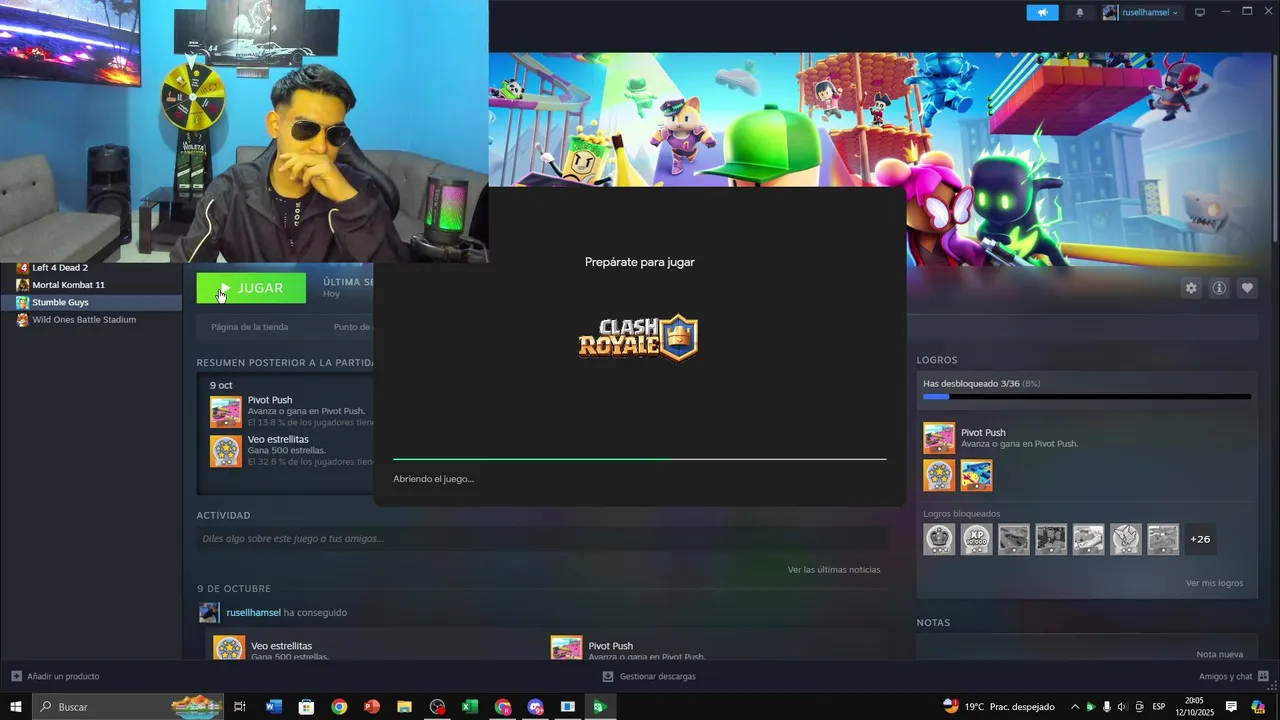Add game to favorites with heart icon
Screen dimensions: 1280x720
(x=1247, y=288)
